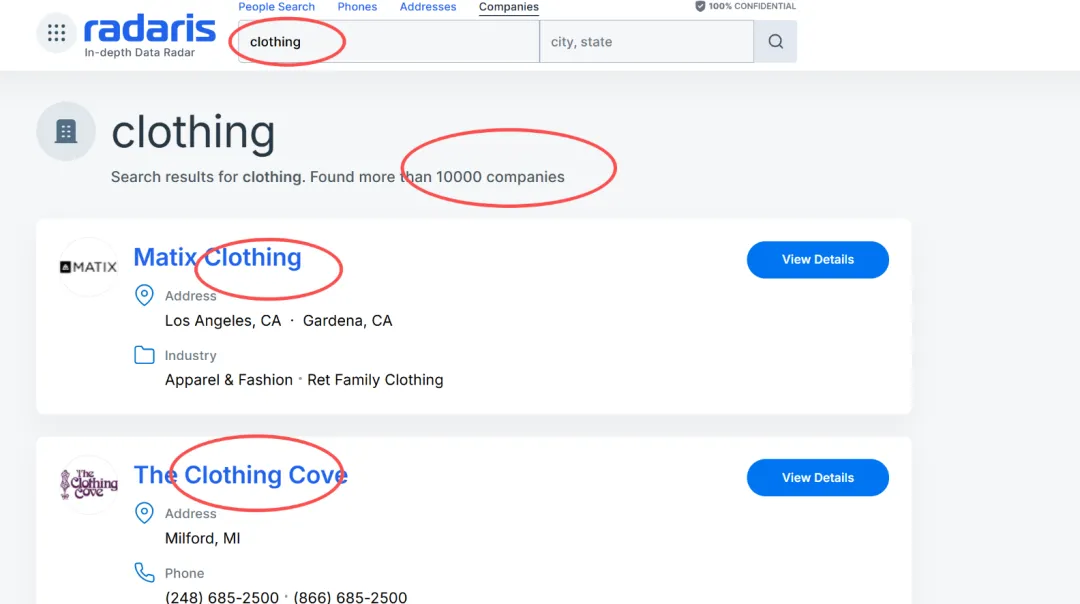Switch to Phones tab
The height and width of the screenshot is (604, 1080).
coord(357,7)
